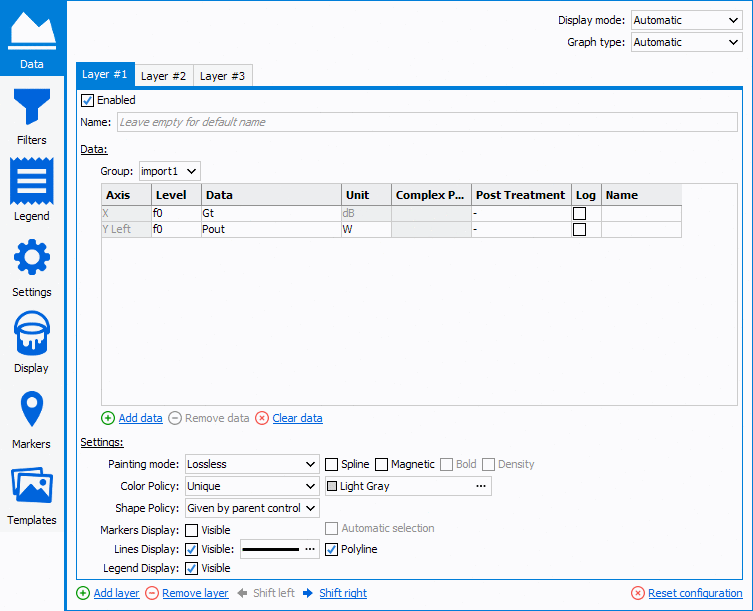753x611 pixels.
Task: Open line style options with the ellipsis
Action: (x=310, y=549)
